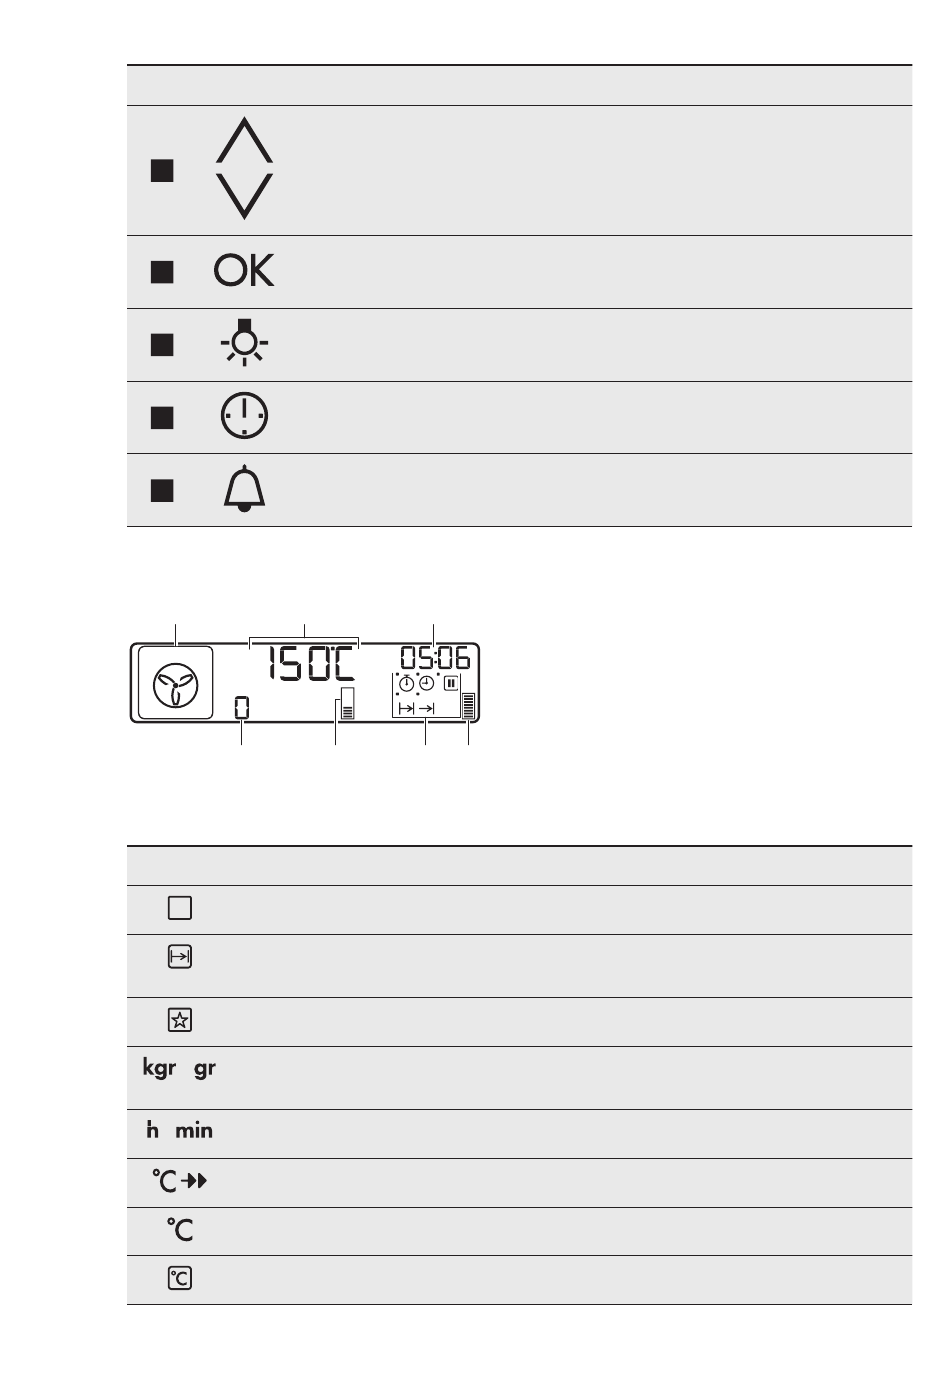
Task: Click the heat-up indicator bar below temperature
Action: tap(347, 703)
